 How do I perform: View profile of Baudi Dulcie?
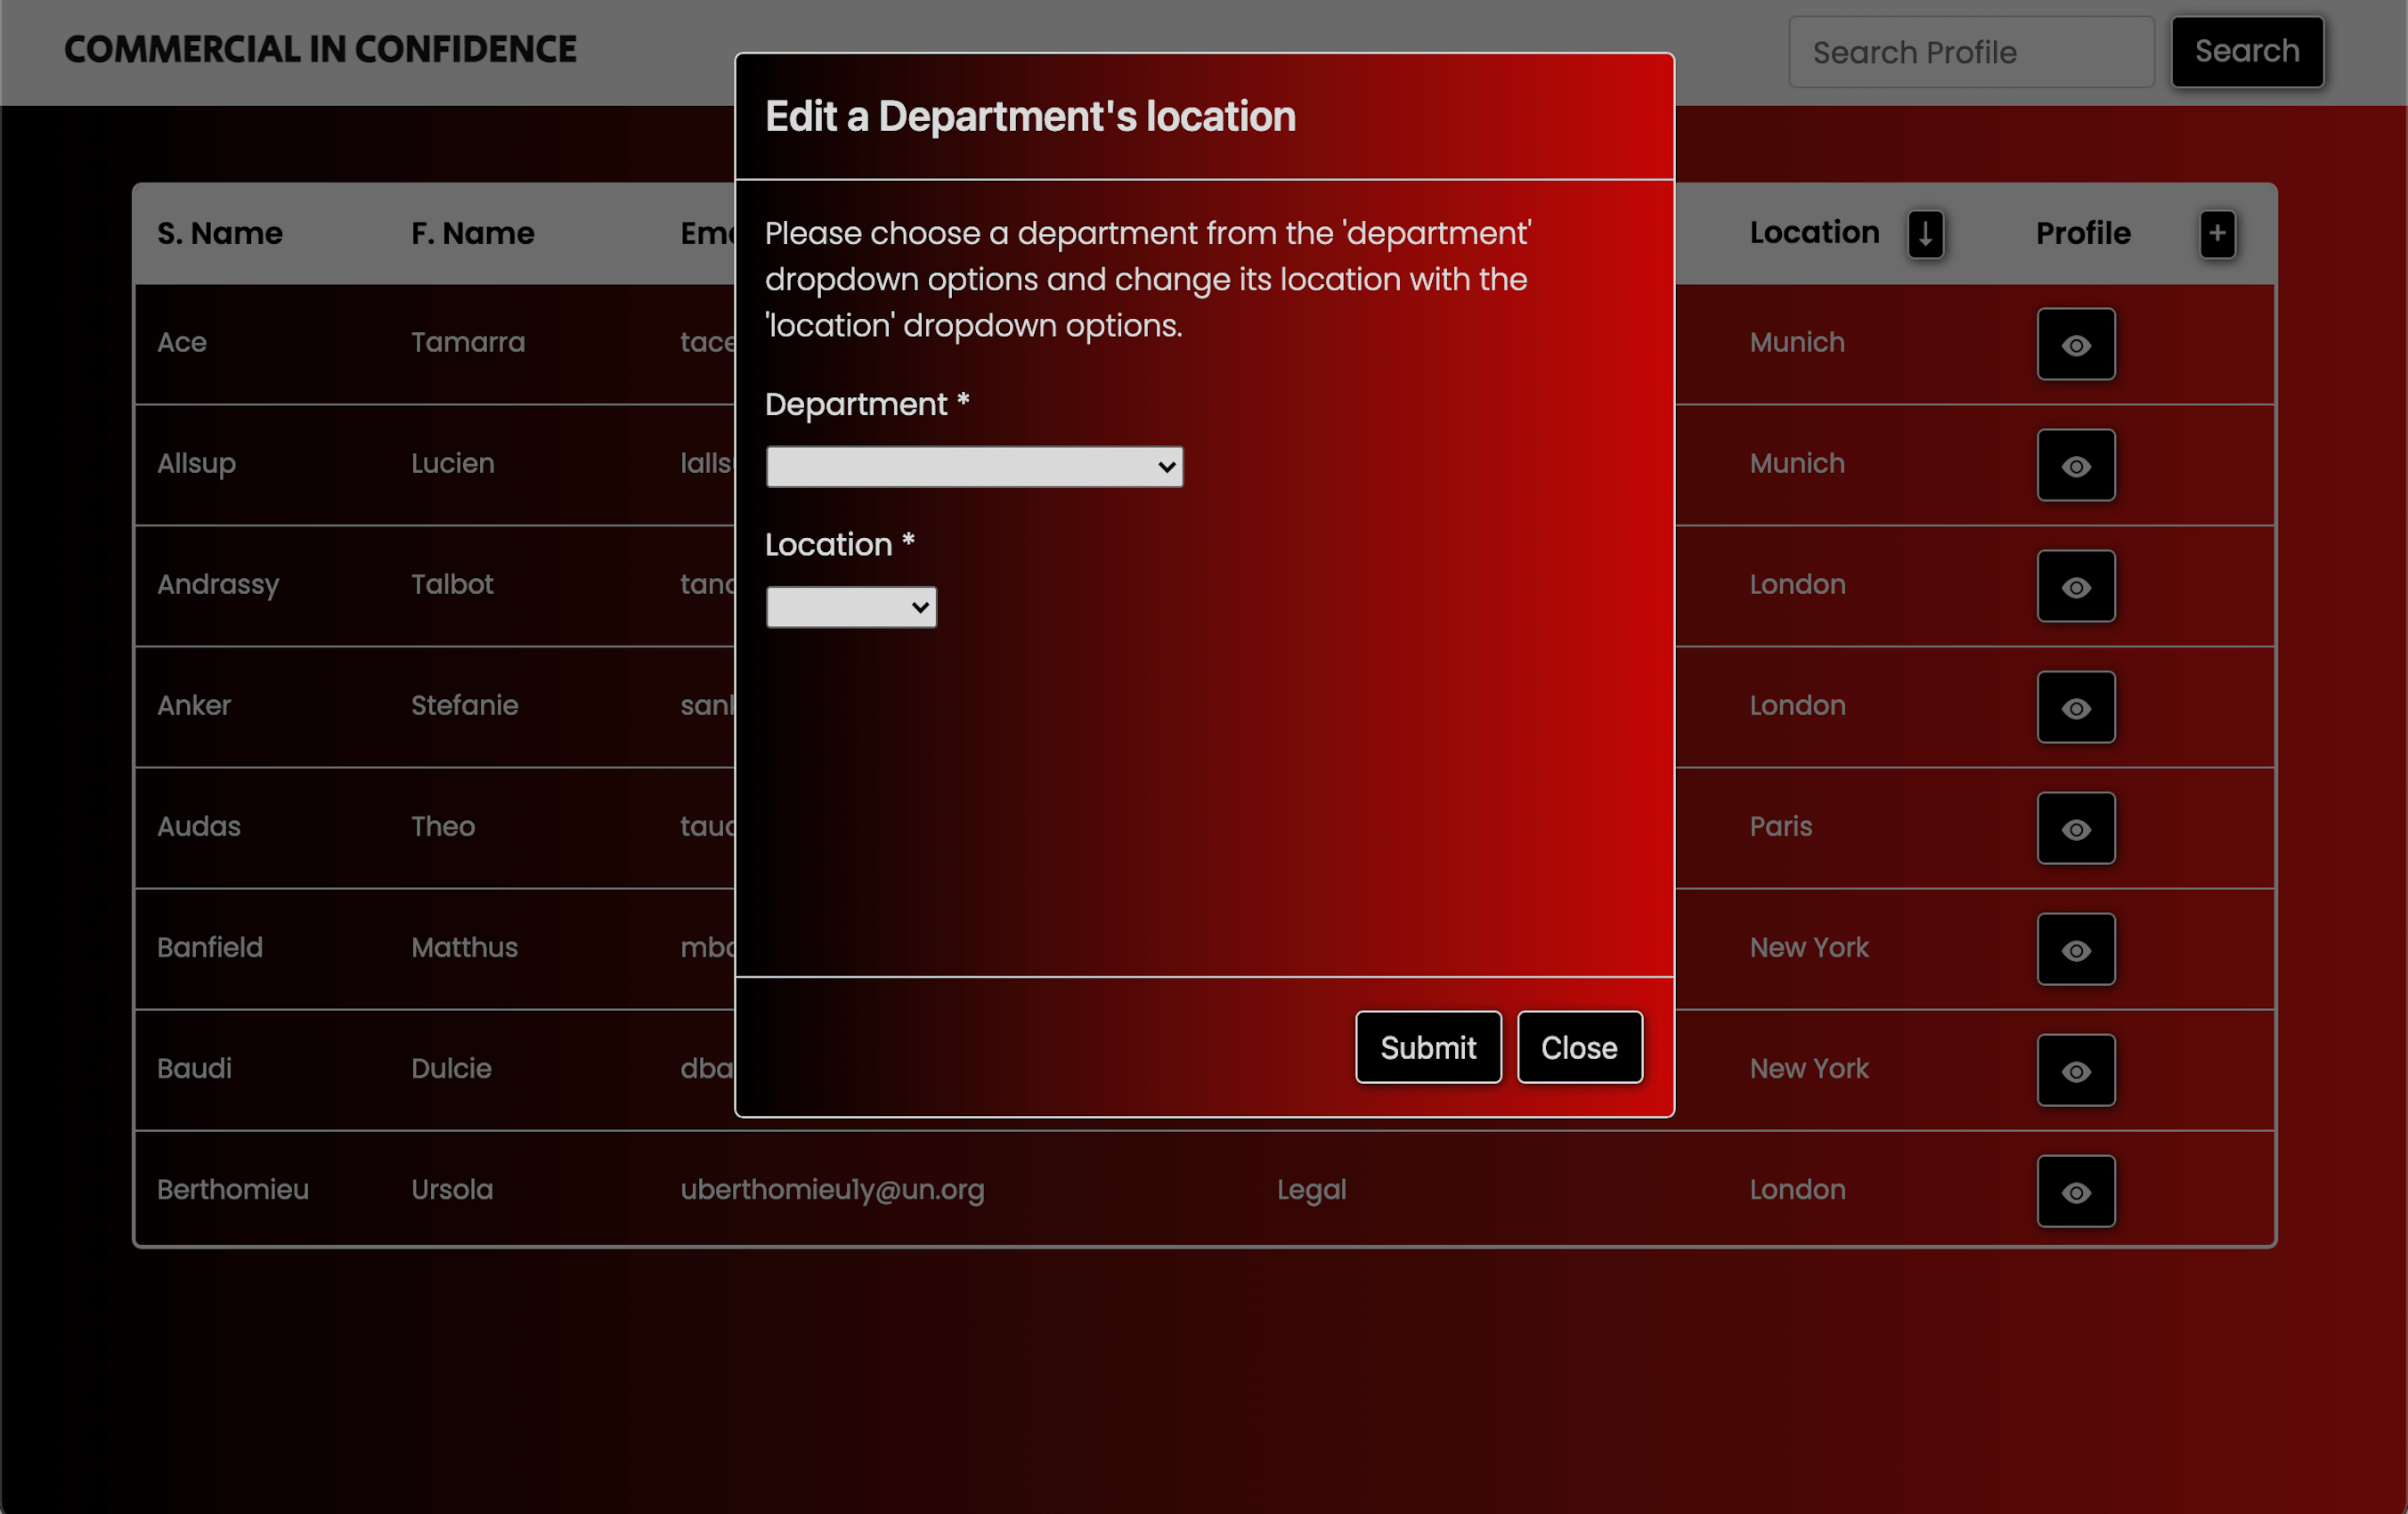tap(2076, 1070)
